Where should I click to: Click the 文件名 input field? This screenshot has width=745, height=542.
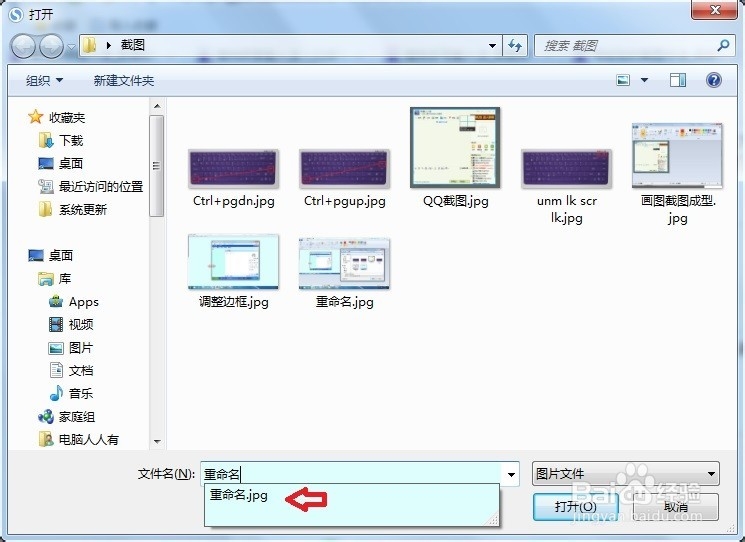pos(352,474)
